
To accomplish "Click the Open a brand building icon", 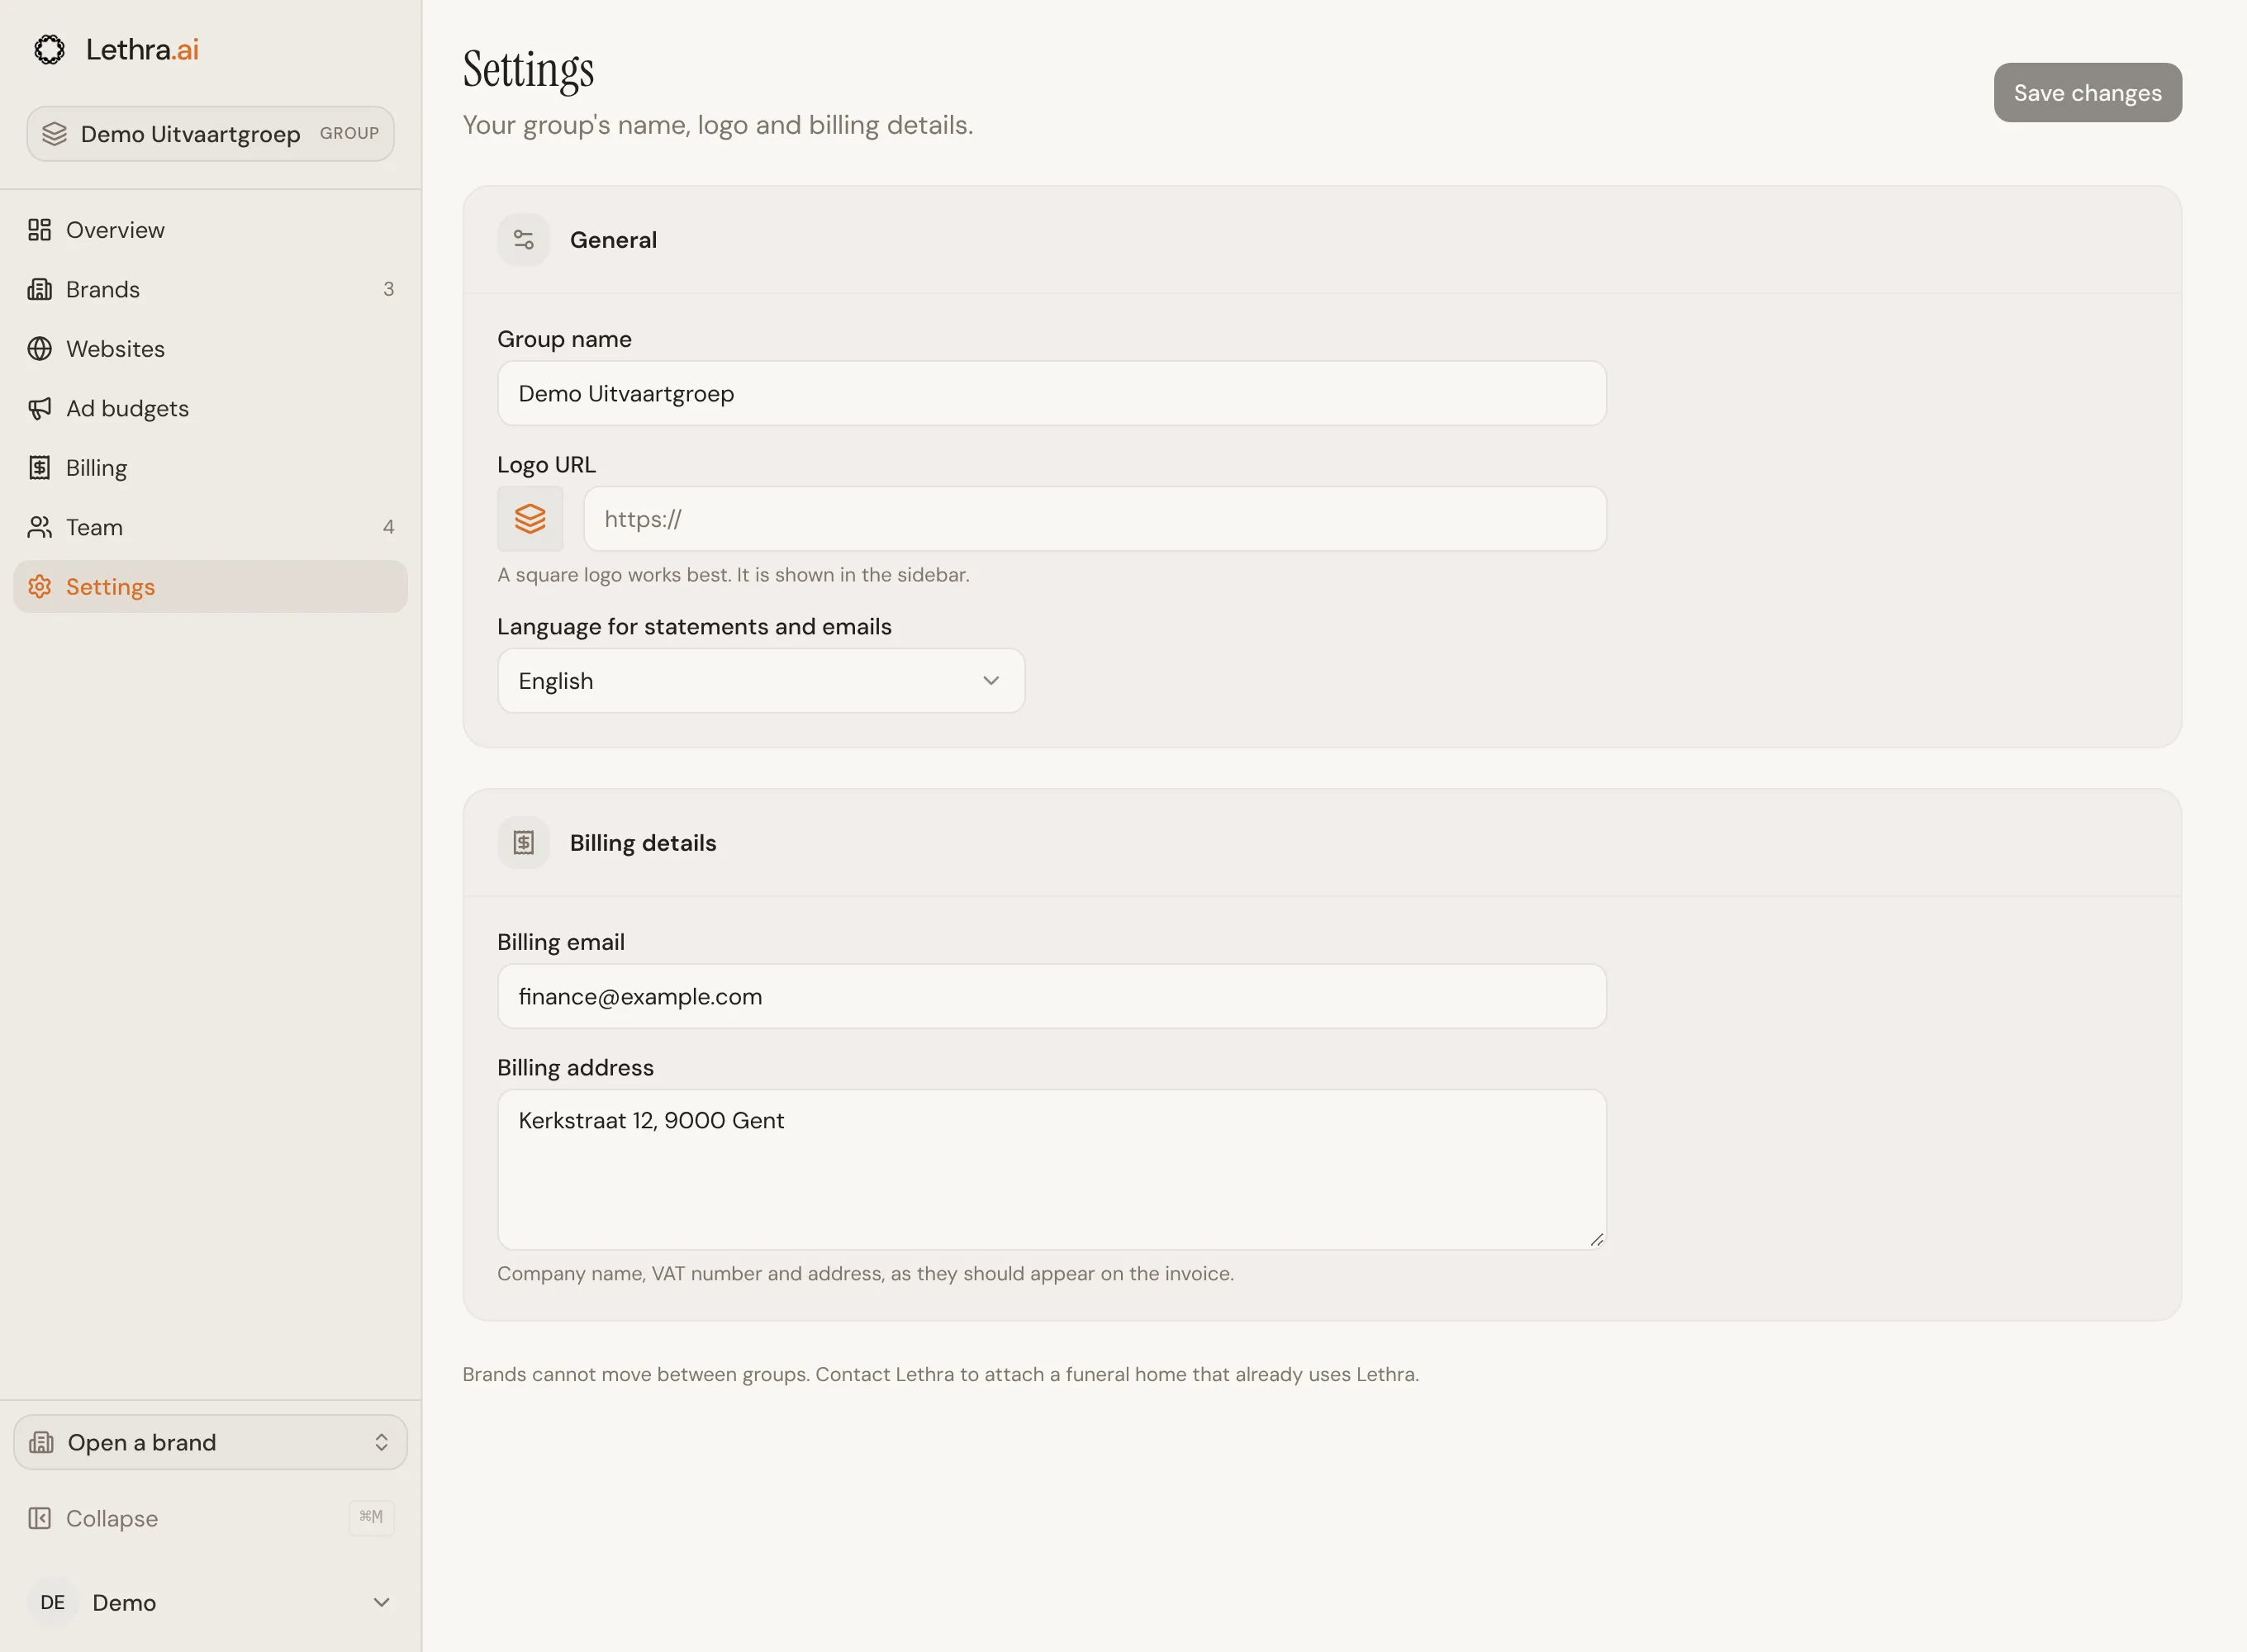I will 41,1442.
